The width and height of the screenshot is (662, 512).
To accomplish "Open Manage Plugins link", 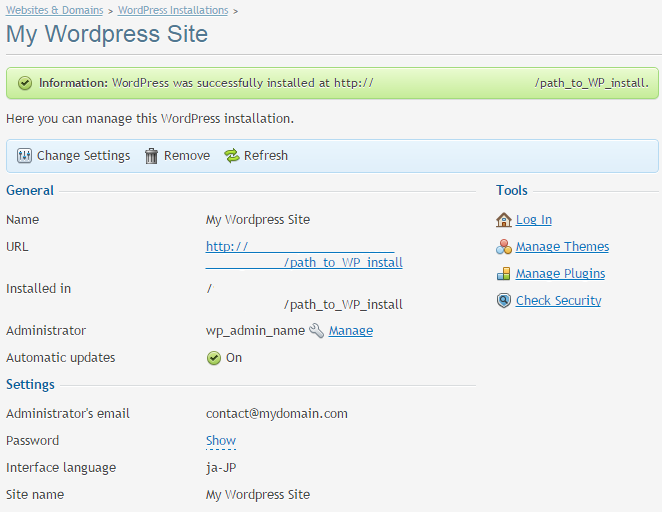I will [x=560, y=274].
